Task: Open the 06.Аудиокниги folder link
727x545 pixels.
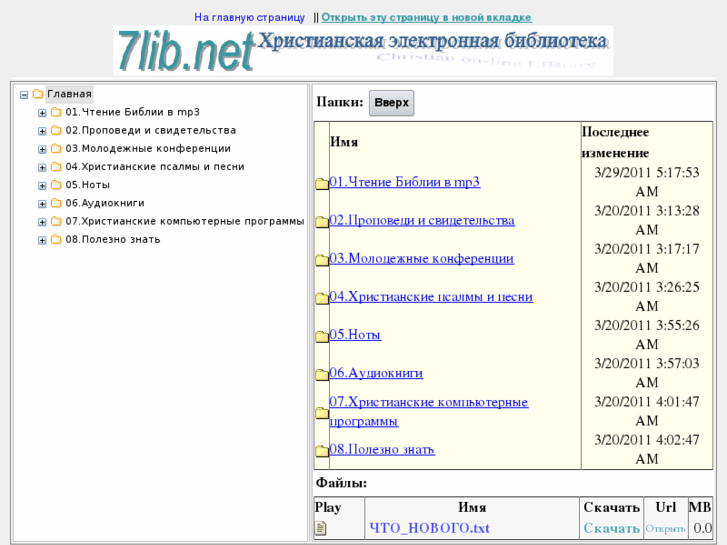Action: point(376,372)
